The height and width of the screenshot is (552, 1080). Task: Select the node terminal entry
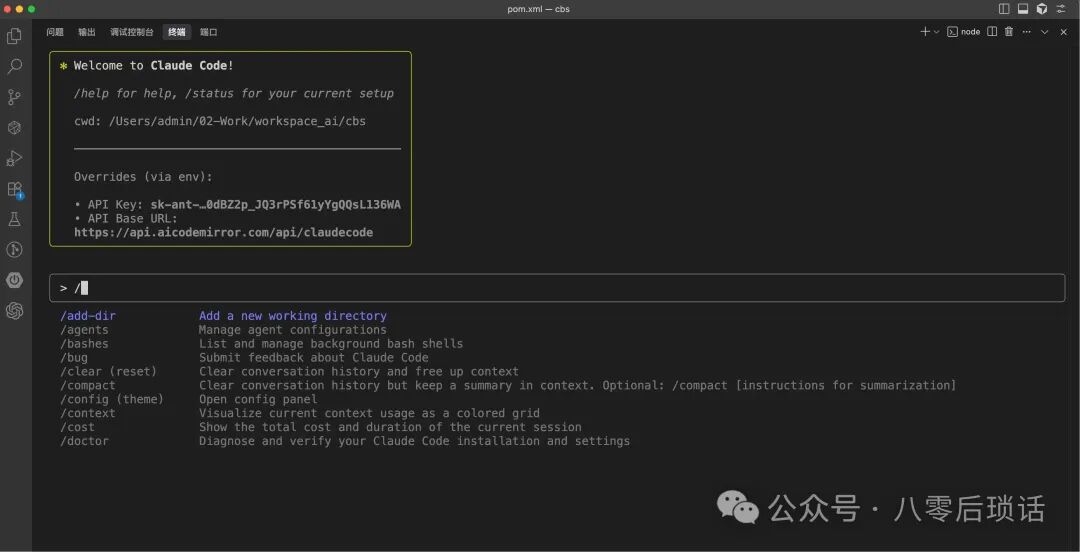(964, 32)
